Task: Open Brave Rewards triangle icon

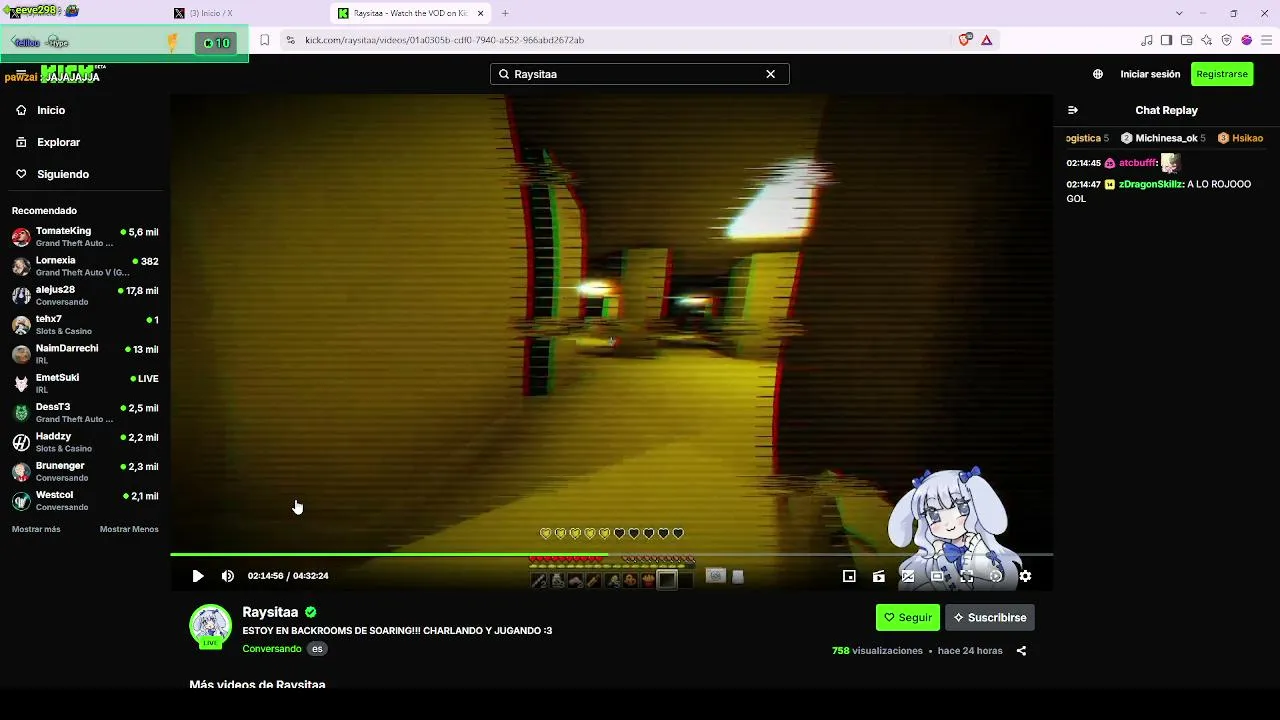Action: 987,40
